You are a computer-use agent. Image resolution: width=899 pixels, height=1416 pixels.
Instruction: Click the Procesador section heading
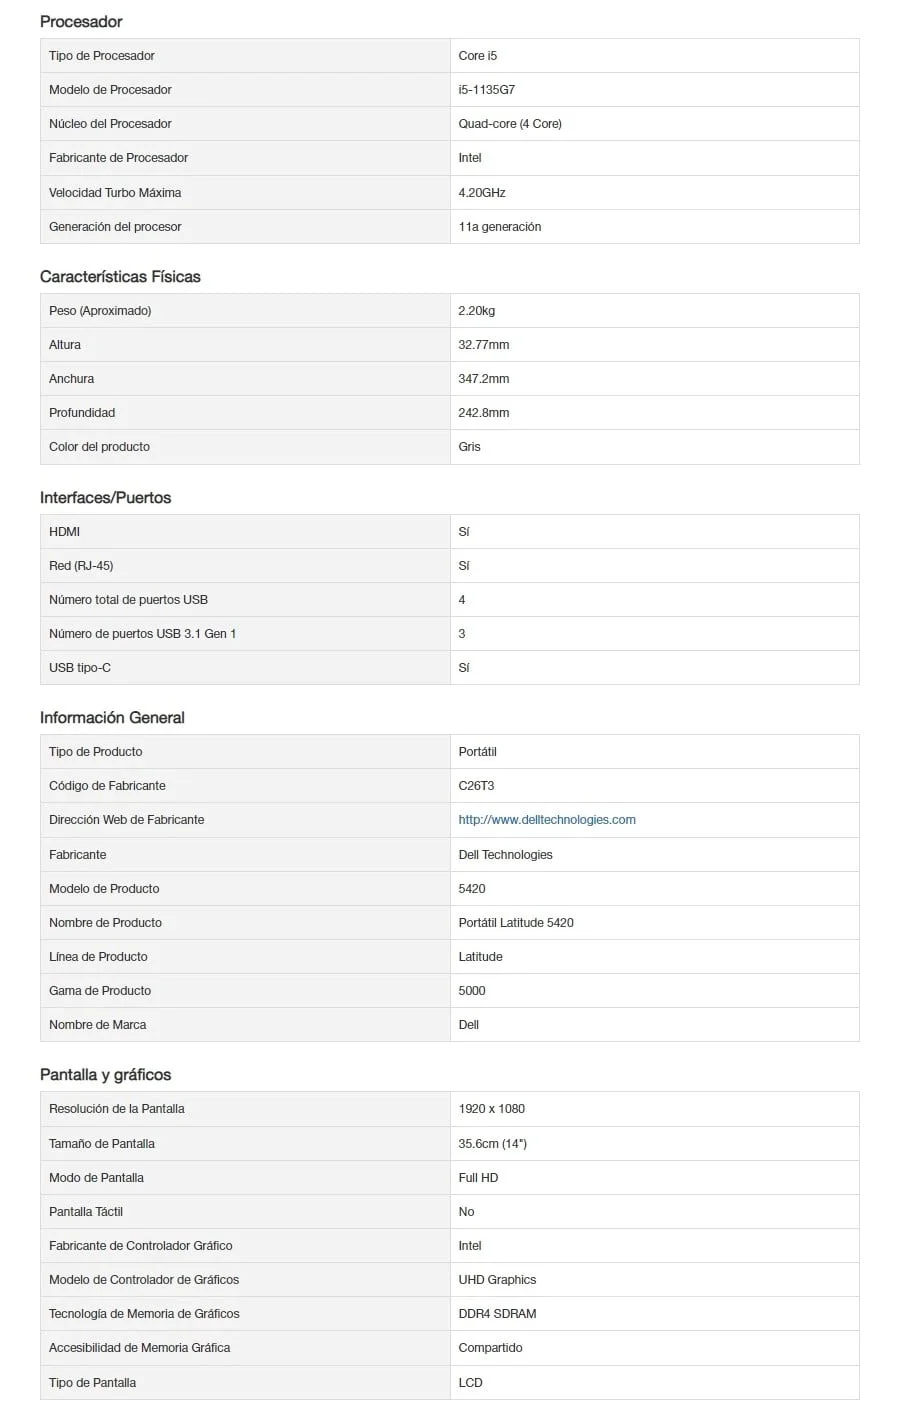tap(81, 21)
